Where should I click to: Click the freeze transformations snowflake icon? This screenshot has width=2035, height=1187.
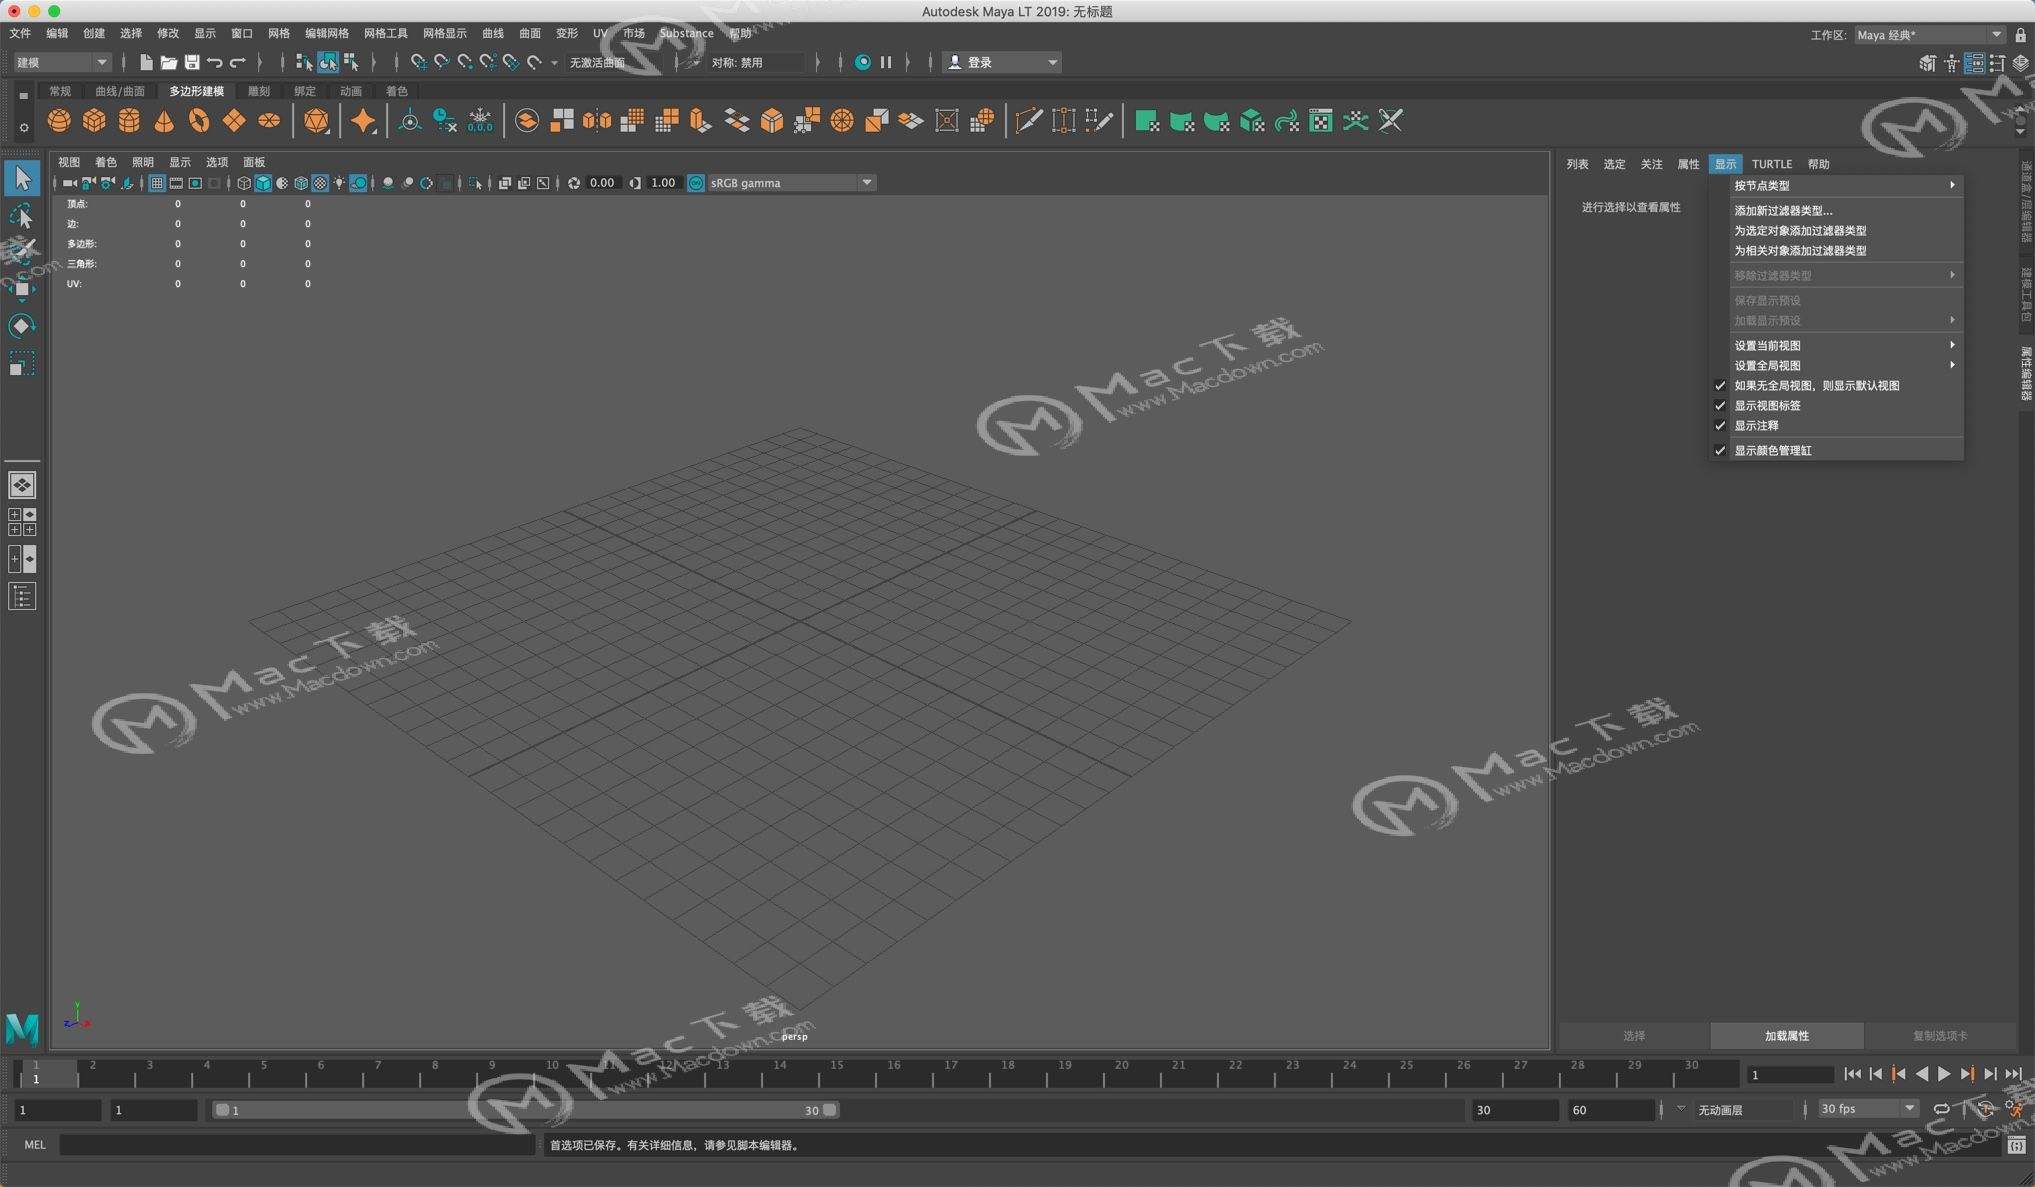[480, 121]
